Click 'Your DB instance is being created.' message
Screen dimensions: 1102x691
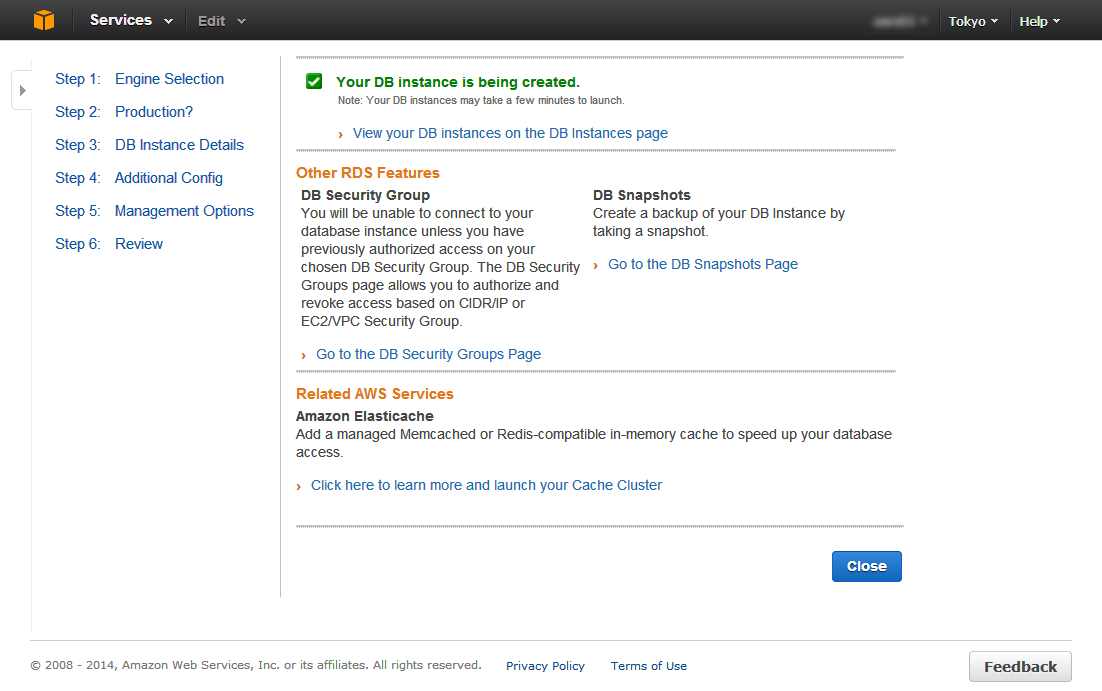(458, 82)
